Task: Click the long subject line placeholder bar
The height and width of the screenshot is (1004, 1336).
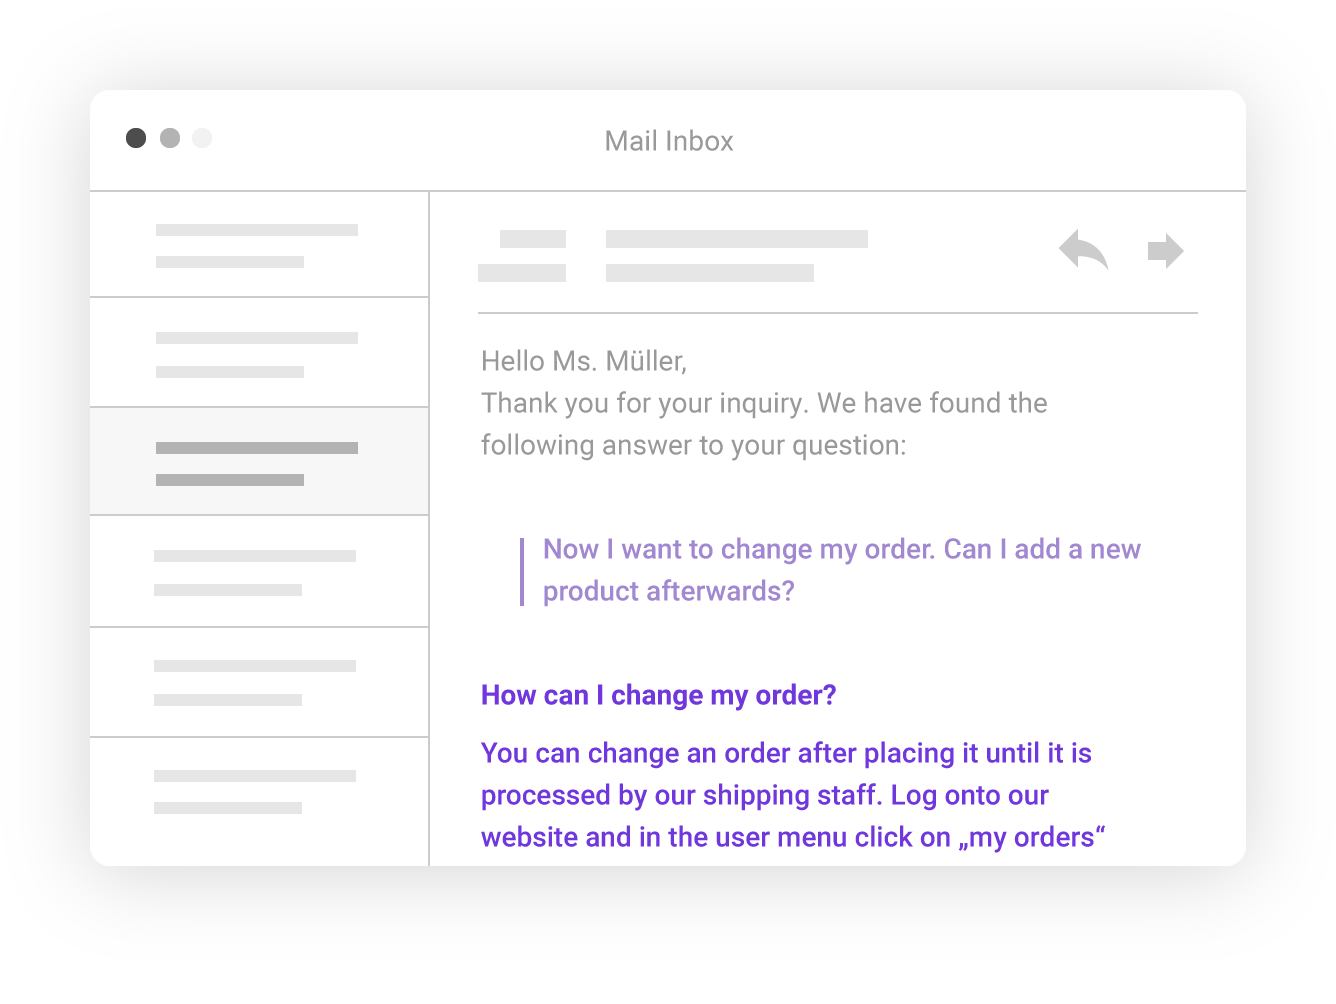Action: pos(737,239)
